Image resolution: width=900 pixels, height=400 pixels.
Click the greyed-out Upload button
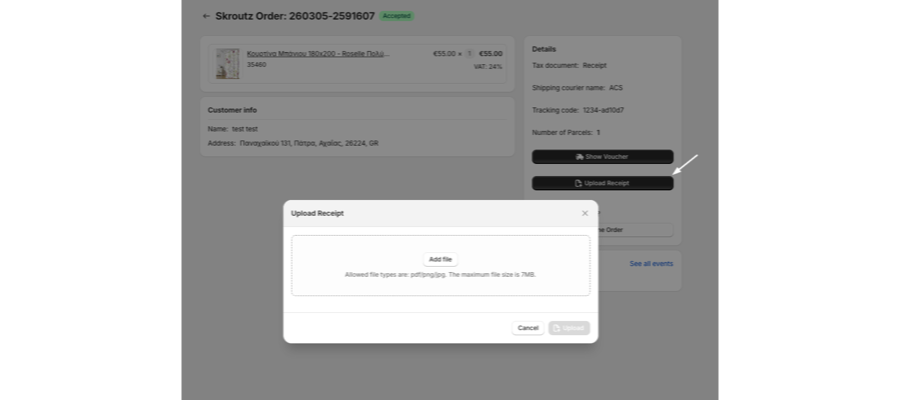[x=569, y=328]
